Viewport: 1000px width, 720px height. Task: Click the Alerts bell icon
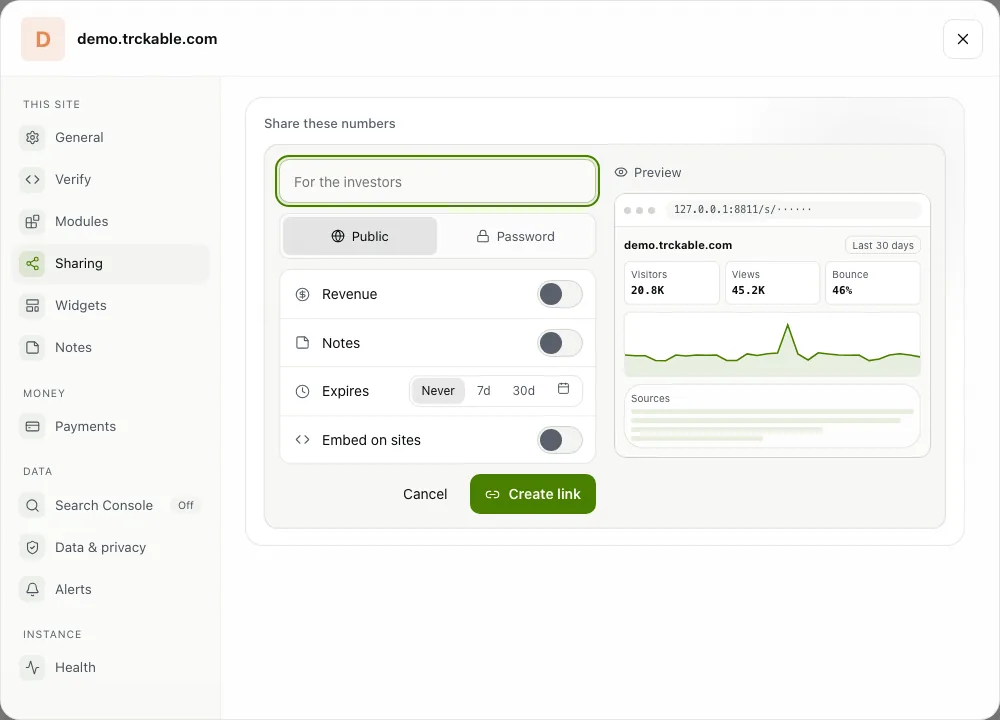(x=33, y=590)
